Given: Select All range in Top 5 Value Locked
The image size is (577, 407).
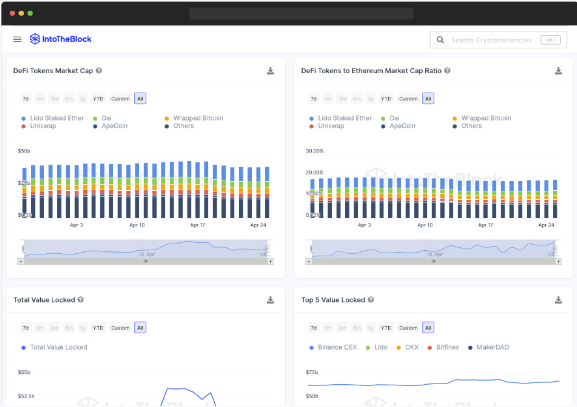Looking at the screenshot, I should 428,328.
